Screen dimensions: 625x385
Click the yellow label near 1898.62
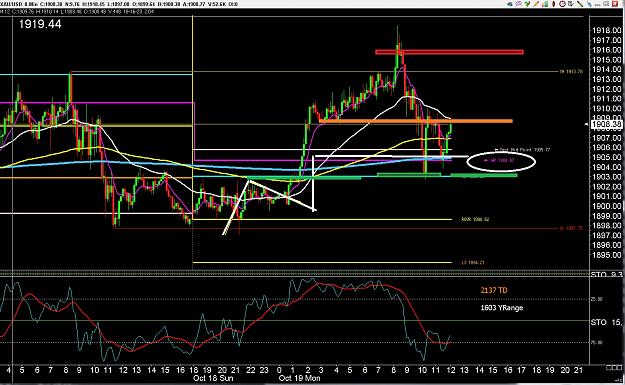(475, 219)
